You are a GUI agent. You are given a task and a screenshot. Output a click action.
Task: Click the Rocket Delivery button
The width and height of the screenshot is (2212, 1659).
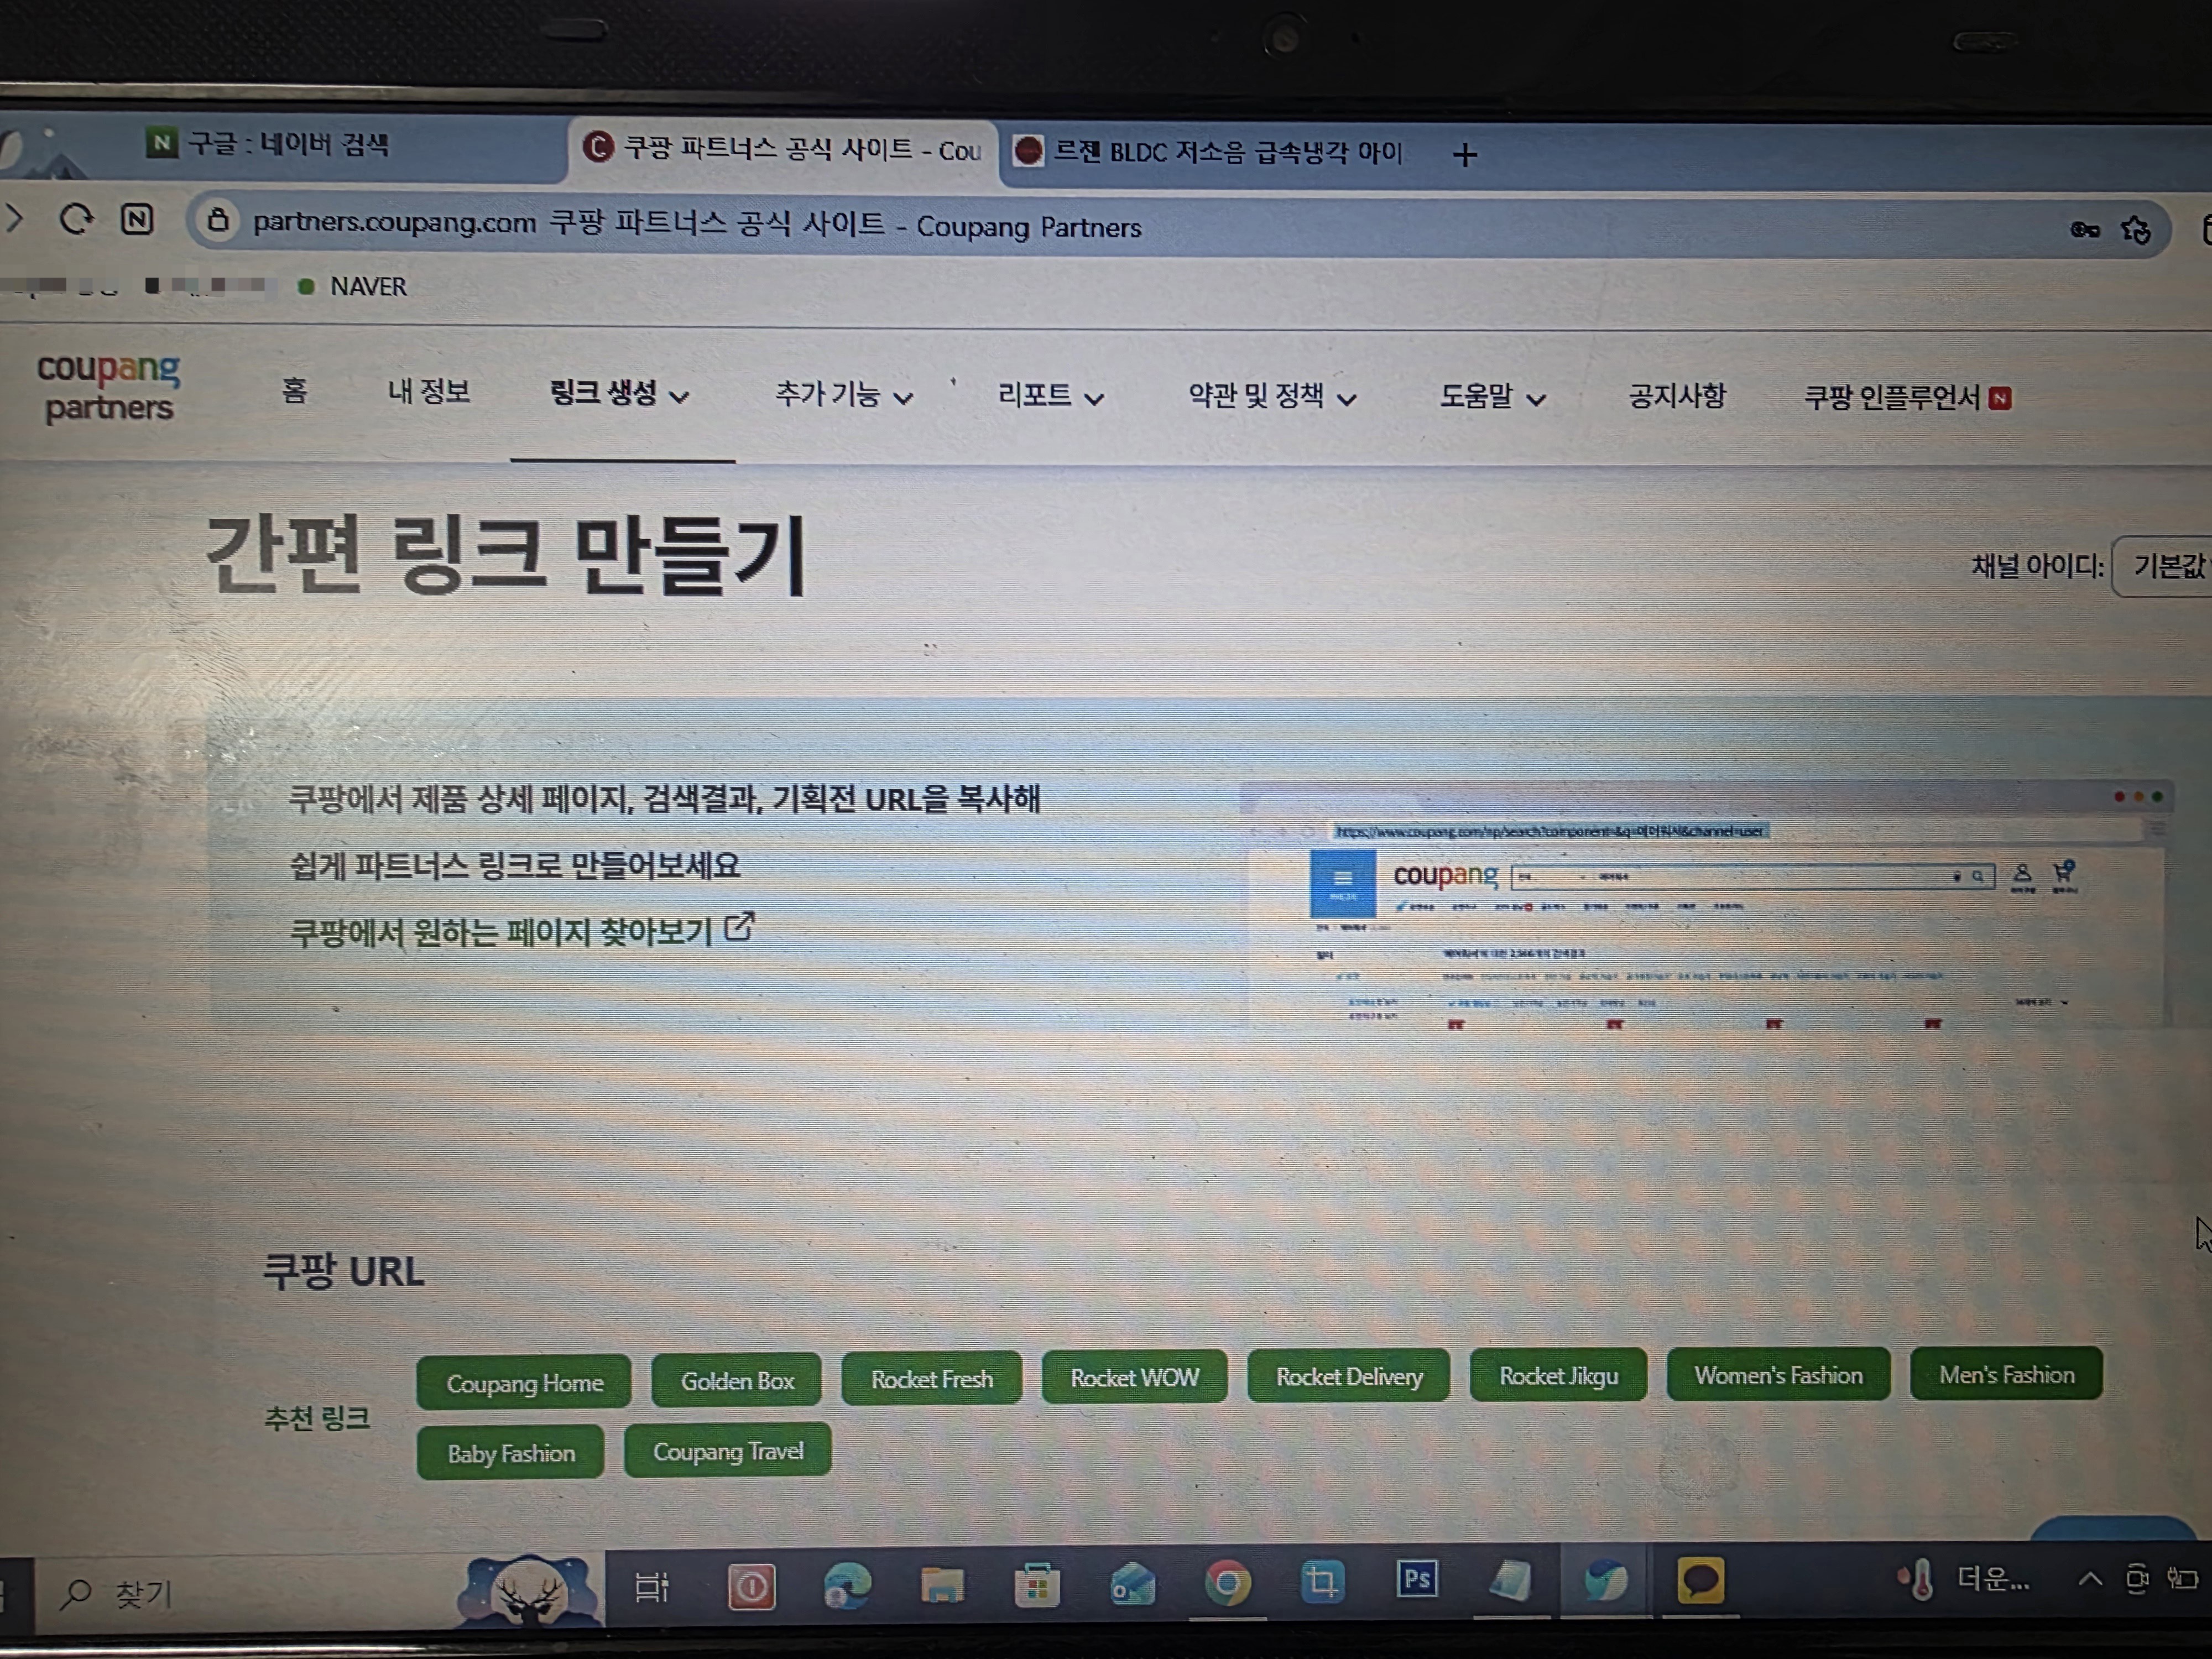pos(1349,1377)
